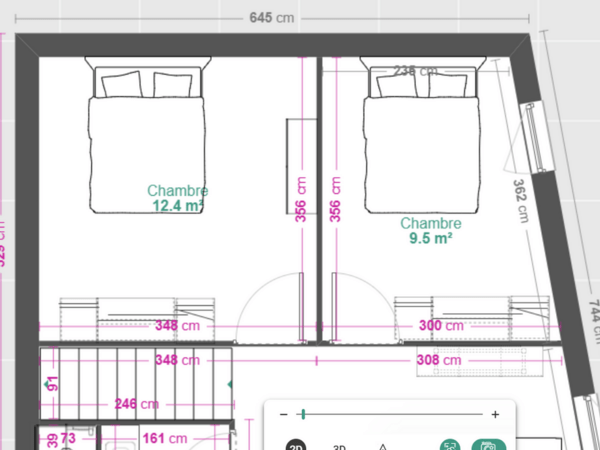Click the Chambre 9.5 m² room label
This screenshot has width=600, height=450.
pyautogui.click(x=431, y=231)
